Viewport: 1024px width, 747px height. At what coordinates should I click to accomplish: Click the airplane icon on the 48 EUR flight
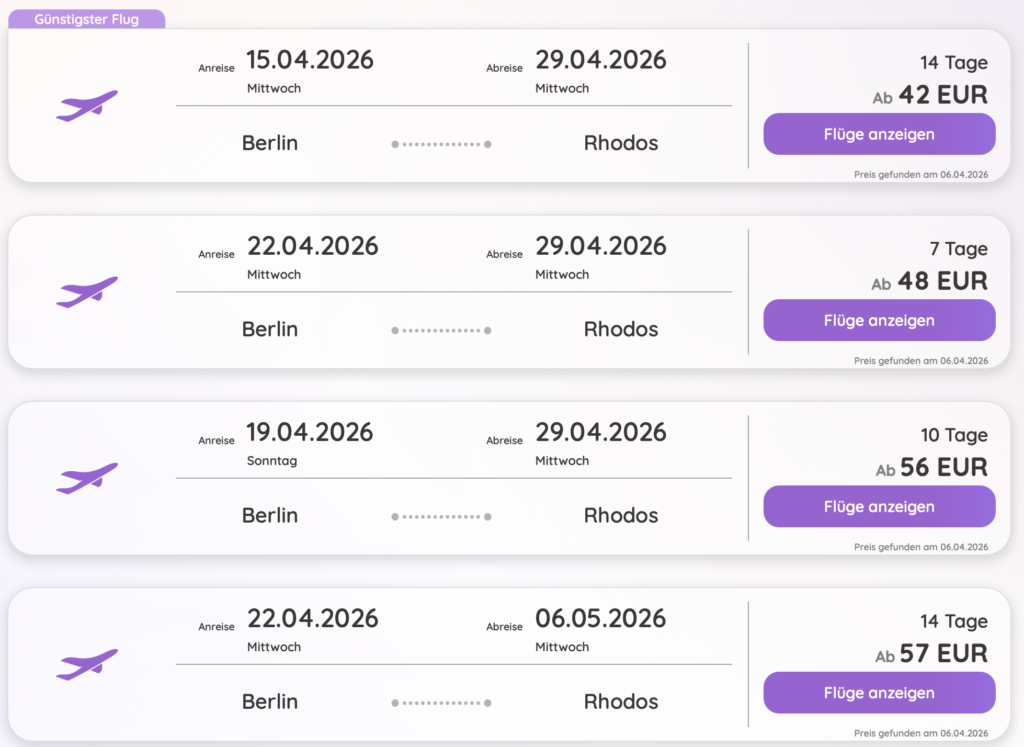(87, 291)
